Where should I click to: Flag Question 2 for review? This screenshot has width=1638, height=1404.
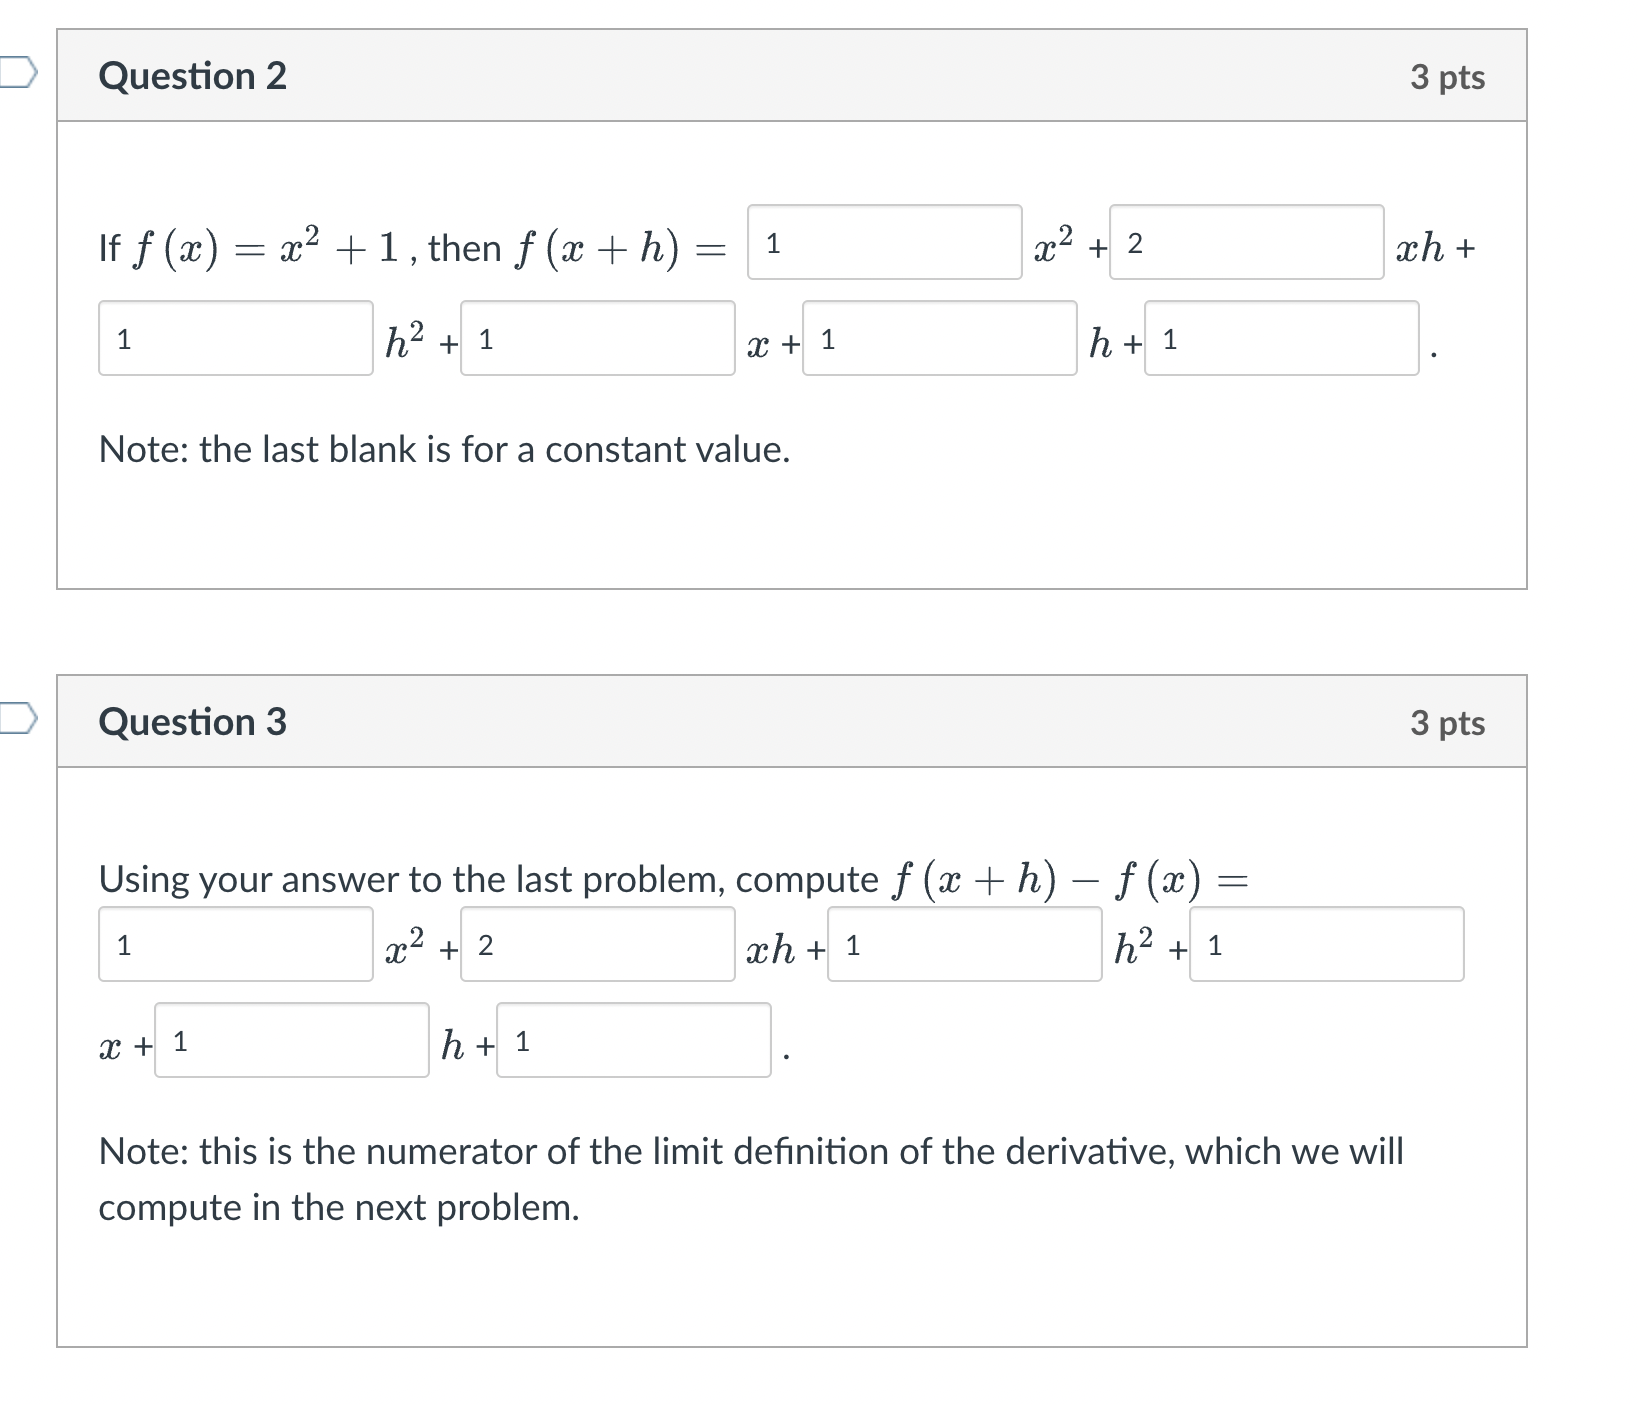click(x=17, y=72)
